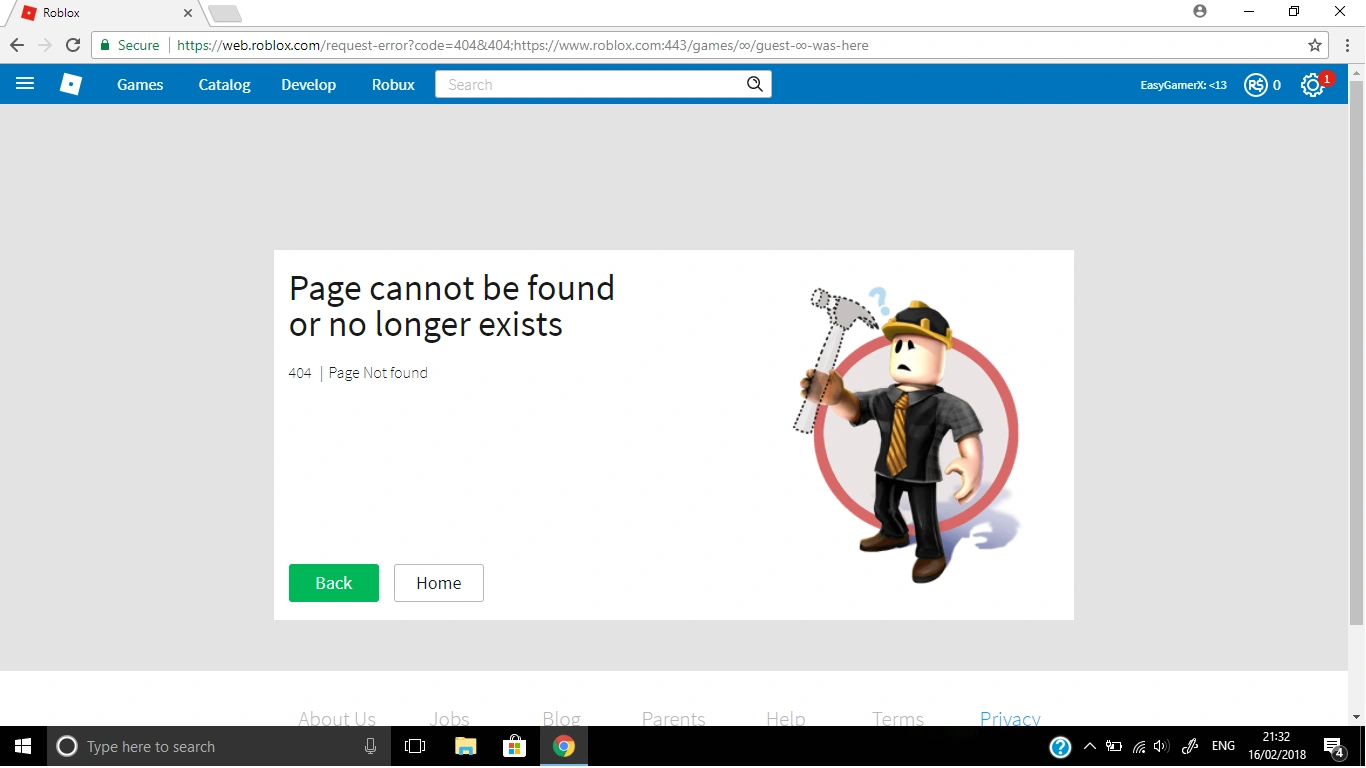This screenshot has height=768, width=1366.
Task: Click the Home button
Action: (x=438, y=583)
